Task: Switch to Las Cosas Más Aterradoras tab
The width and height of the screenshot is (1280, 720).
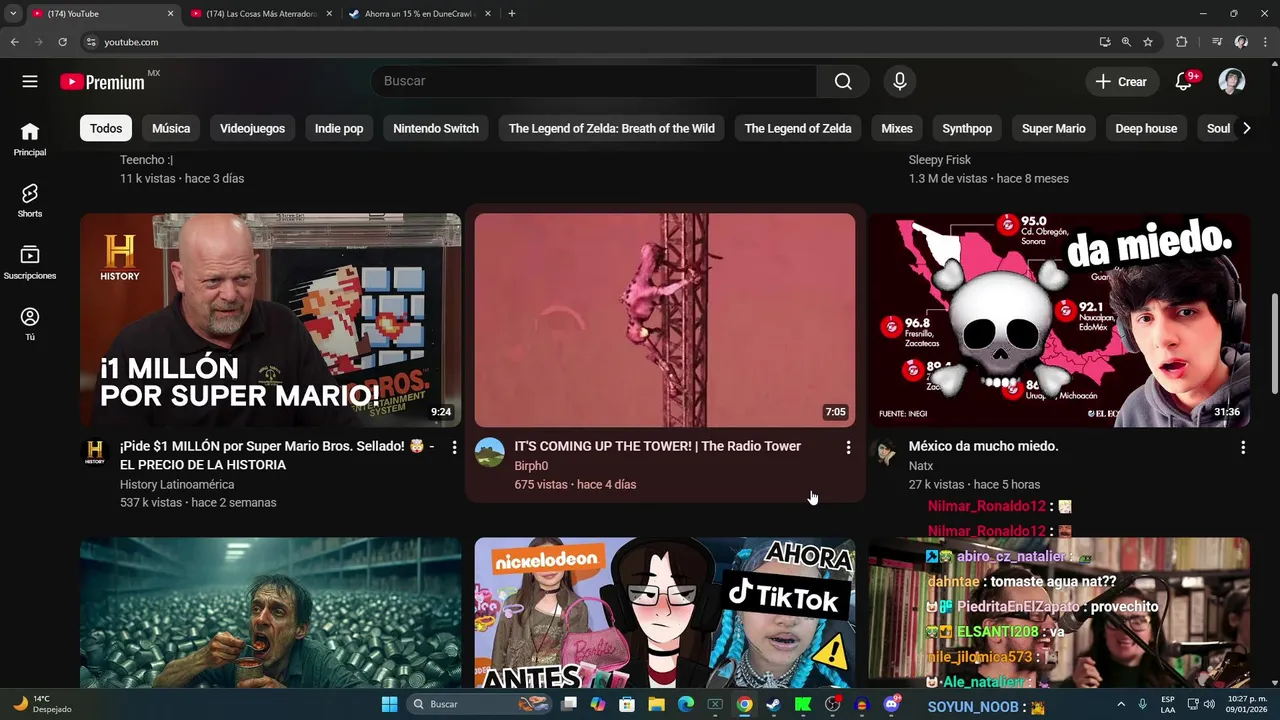Action: click(x=261, y=13)
